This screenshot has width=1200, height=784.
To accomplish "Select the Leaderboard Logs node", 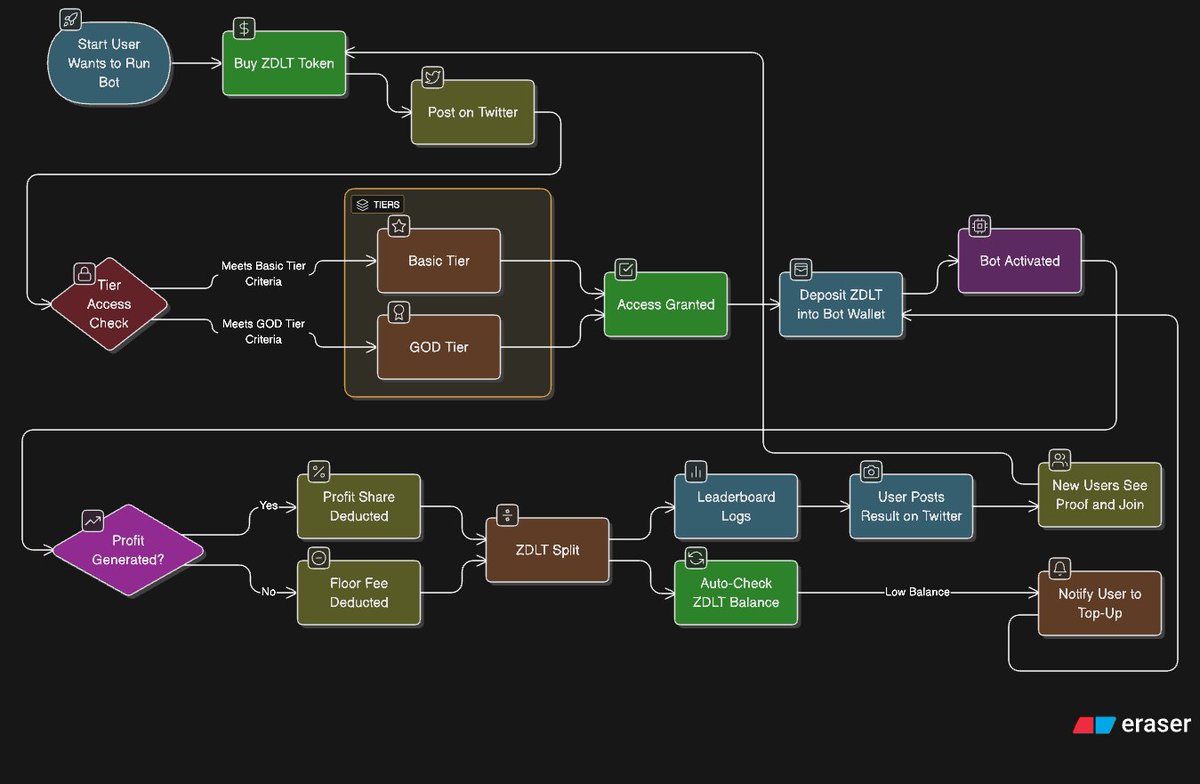I will click(735, 506).
